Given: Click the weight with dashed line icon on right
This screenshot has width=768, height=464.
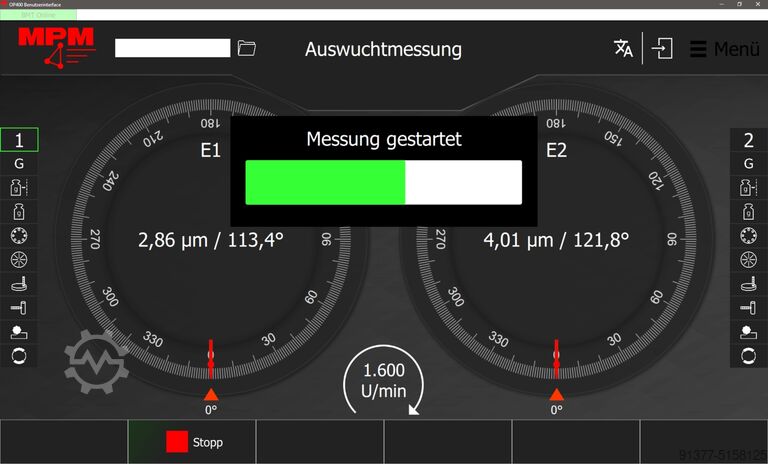Looking at the screenshot, I should point(748,187).
